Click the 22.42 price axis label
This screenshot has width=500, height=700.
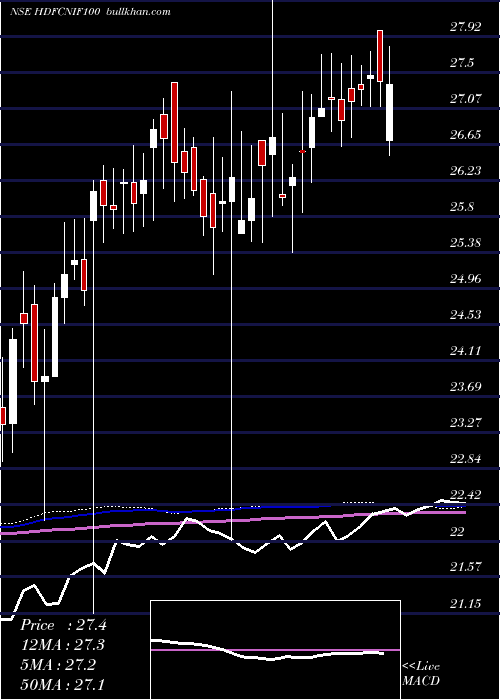click(466, 495)
